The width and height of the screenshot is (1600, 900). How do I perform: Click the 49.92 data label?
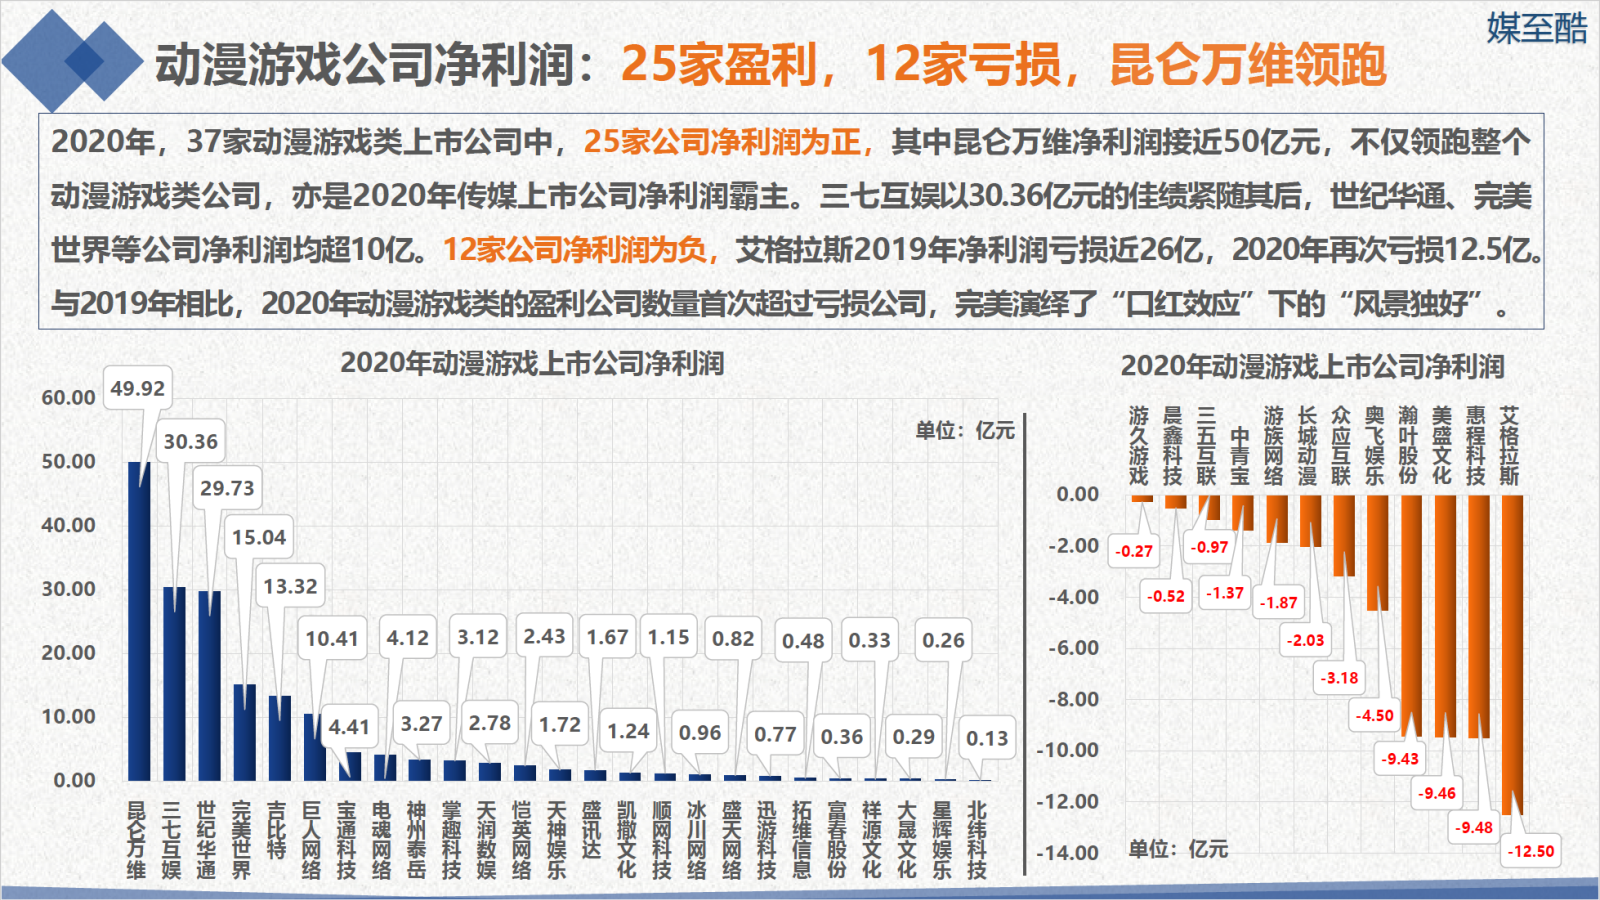tap(138, 388)
